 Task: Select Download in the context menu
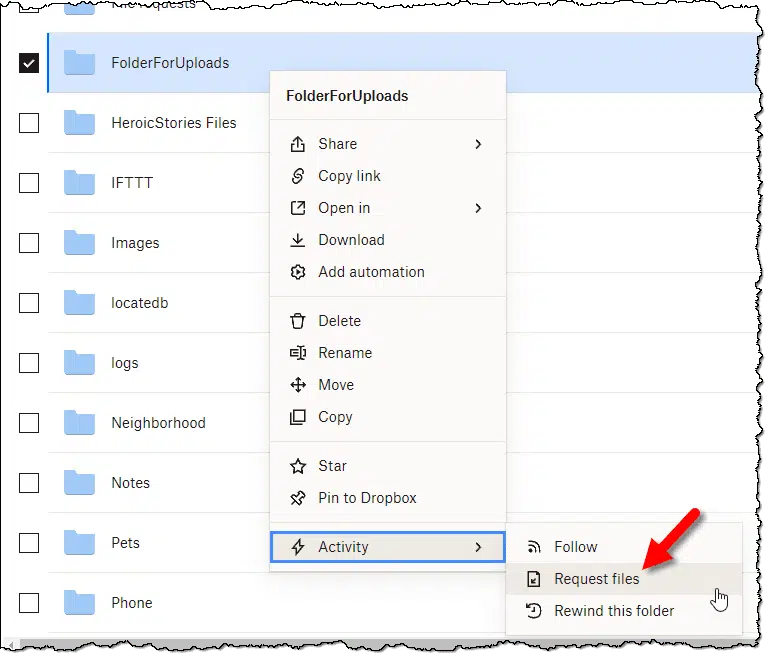coord(388,241)
